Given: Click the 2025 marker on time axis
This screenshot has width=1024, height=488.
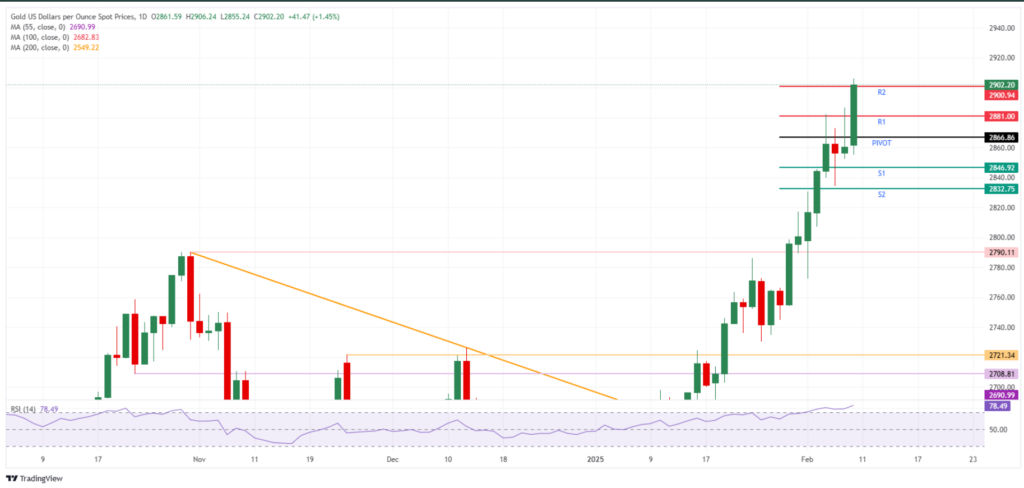Looking at the screenshot, I should pos(594,460).
